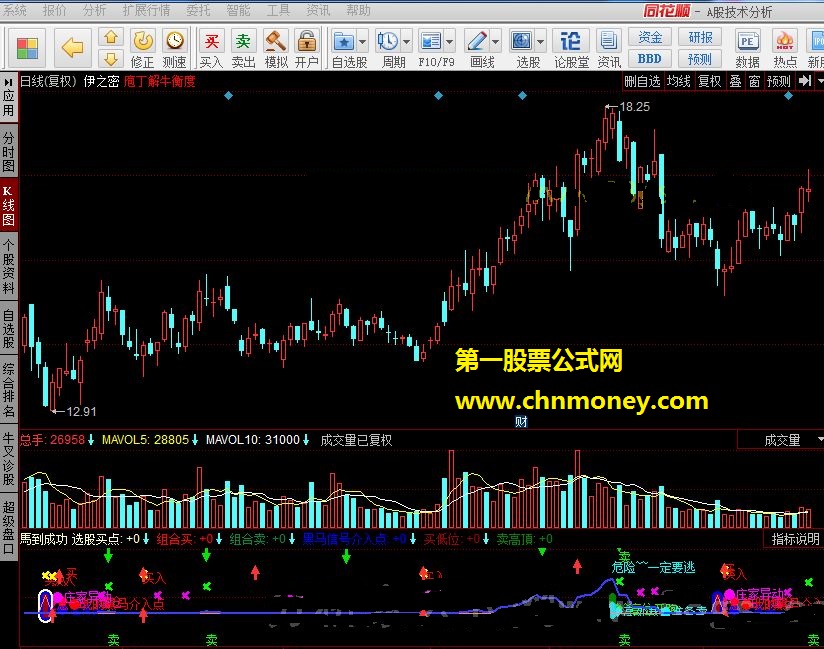Open the 委托 menu

[x=198, y=10]
